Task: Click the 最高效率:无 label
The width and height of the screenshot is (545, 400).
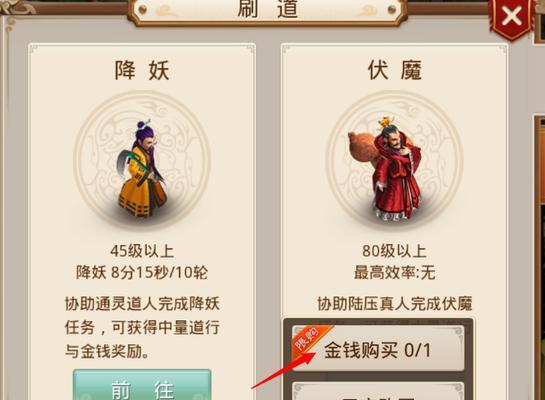Action: click(394, 272)
